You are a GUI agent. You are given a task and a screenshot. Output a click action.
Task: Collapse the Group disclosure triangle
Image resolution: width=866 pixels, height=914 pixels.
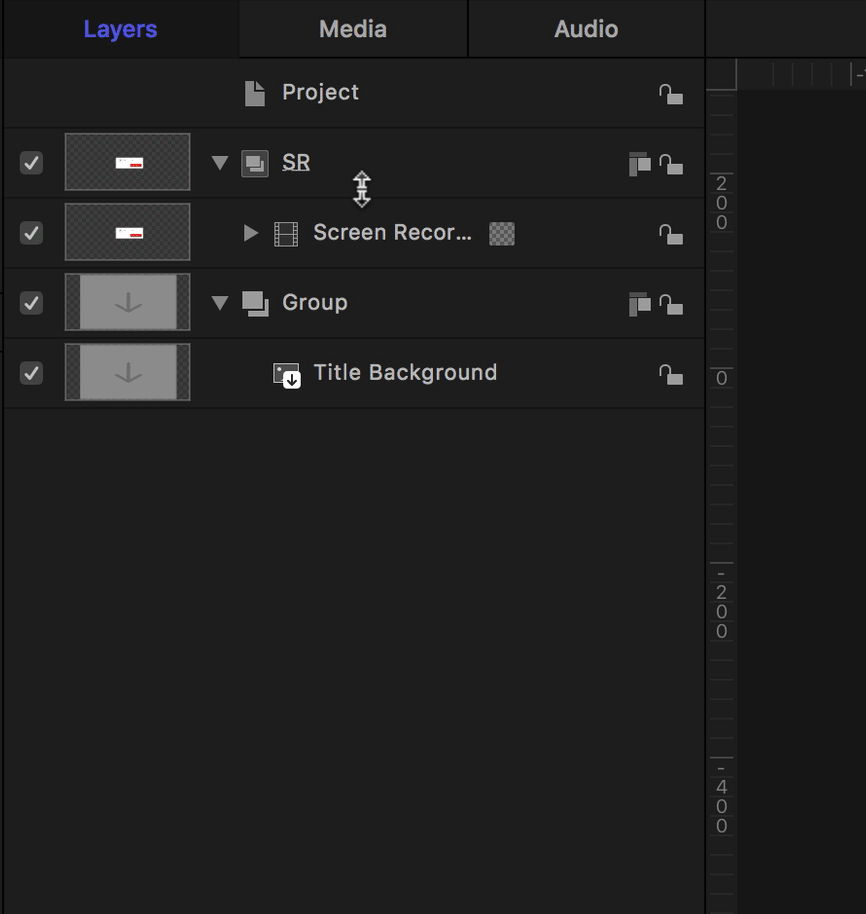(220, 303)
